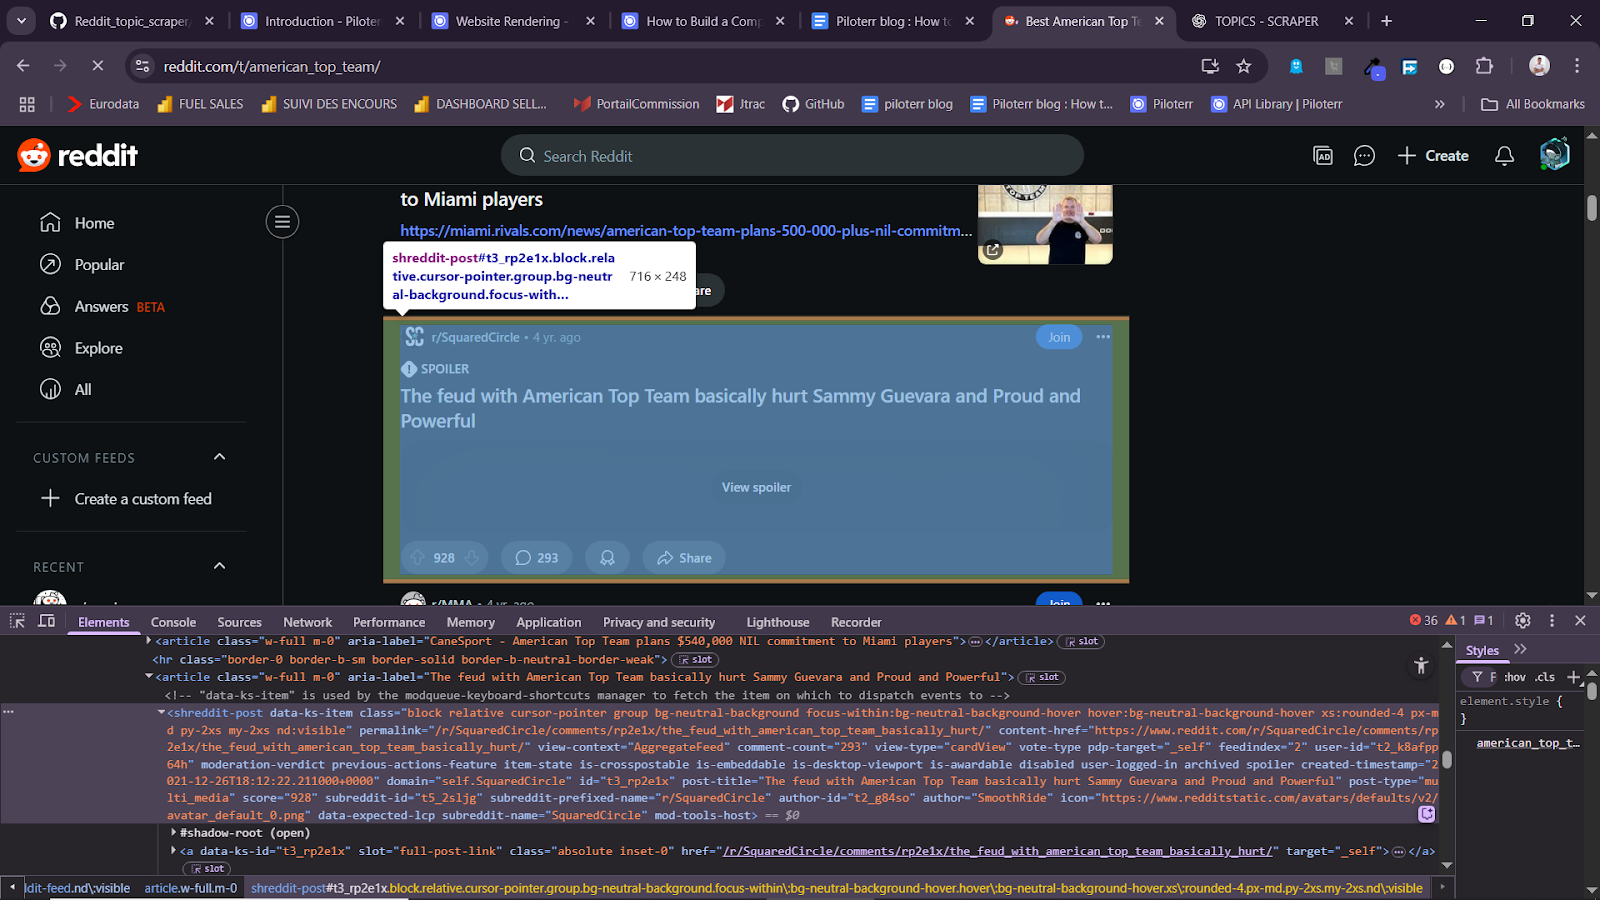Click the Chrome reload/stop button
Screen dimensions: 1600x900
click(97, 66)
